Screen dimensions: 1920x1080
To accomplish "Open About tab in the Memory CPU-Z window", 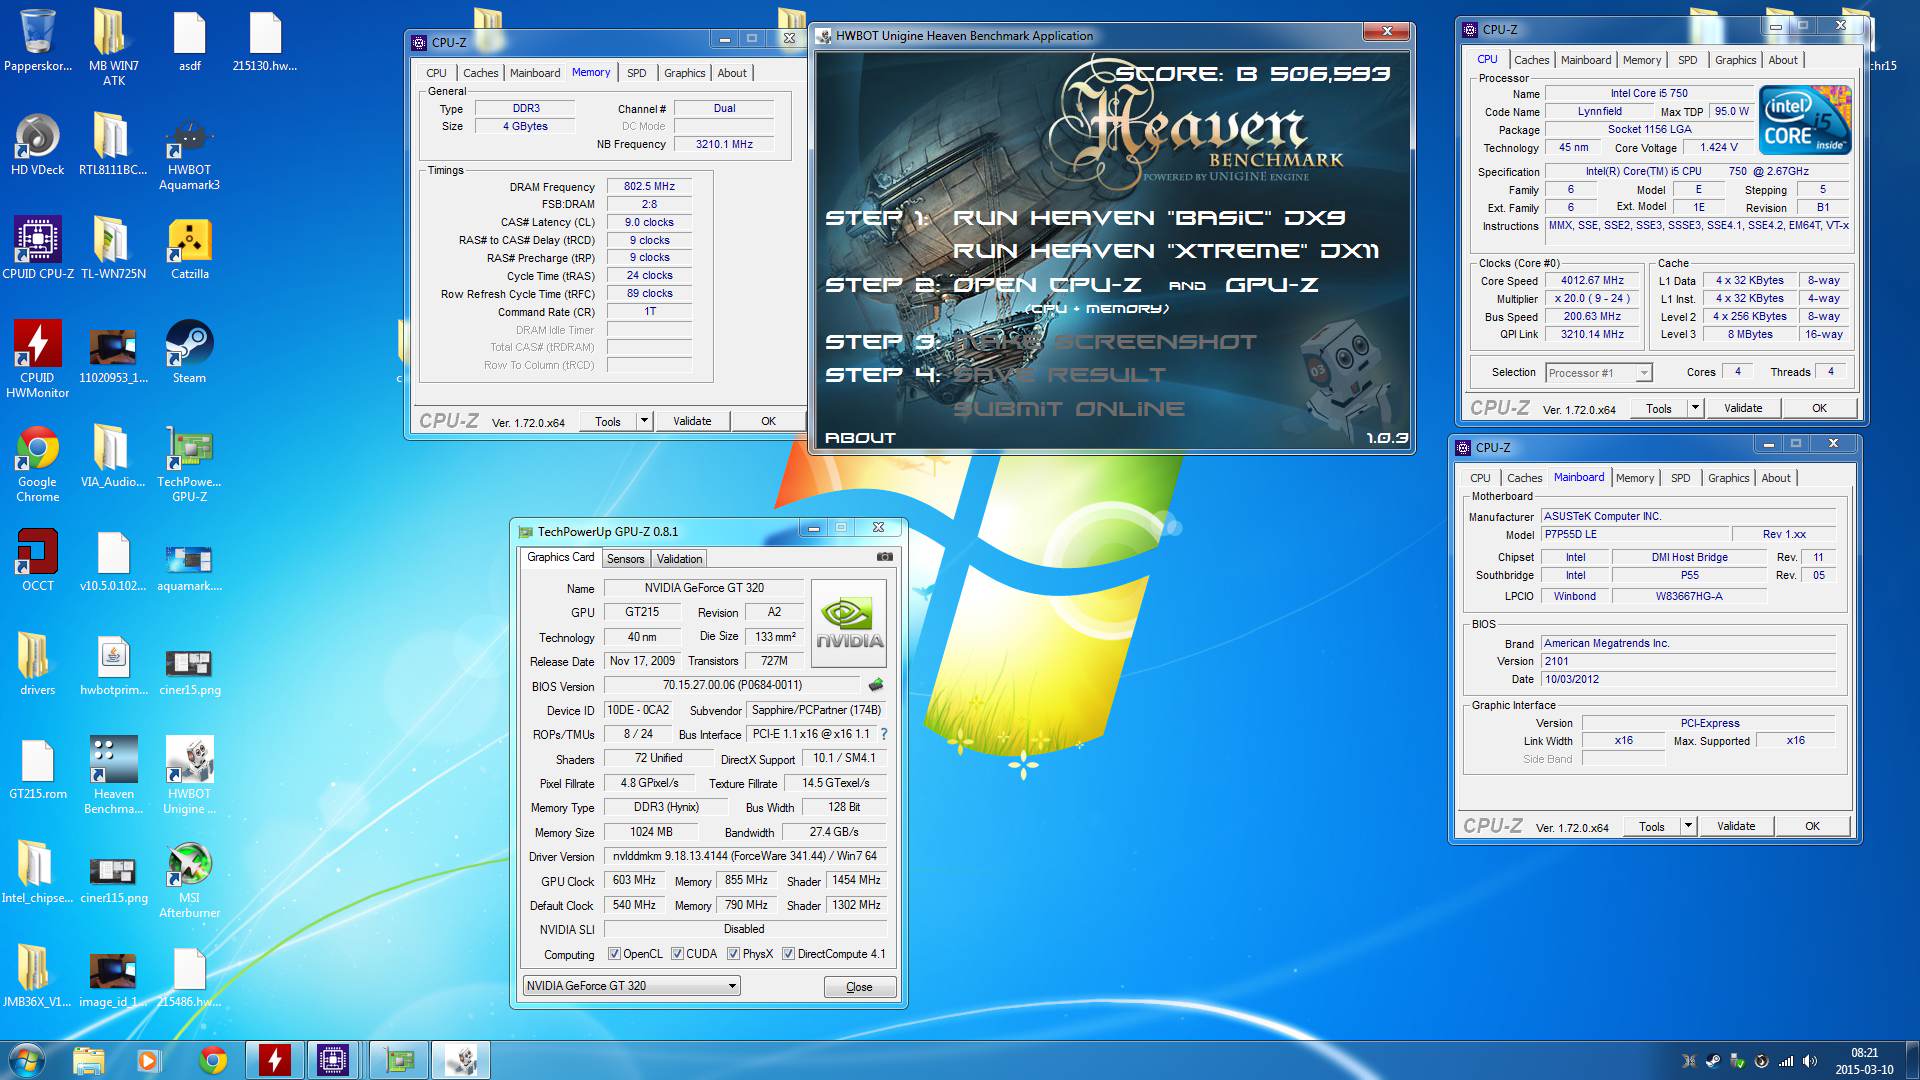I will coord(732,73).
